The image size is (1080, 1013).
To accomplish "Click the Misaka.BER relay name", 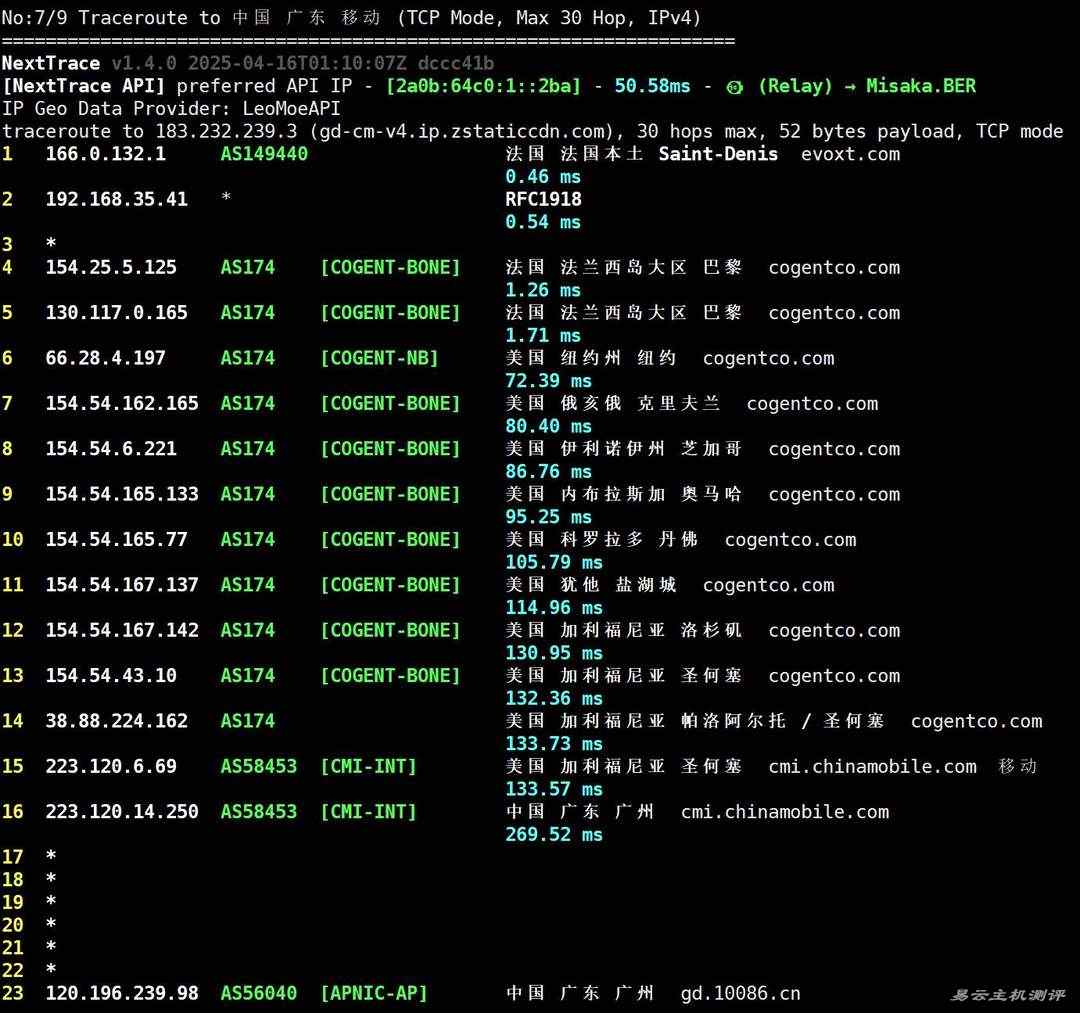I will point(921,86).
